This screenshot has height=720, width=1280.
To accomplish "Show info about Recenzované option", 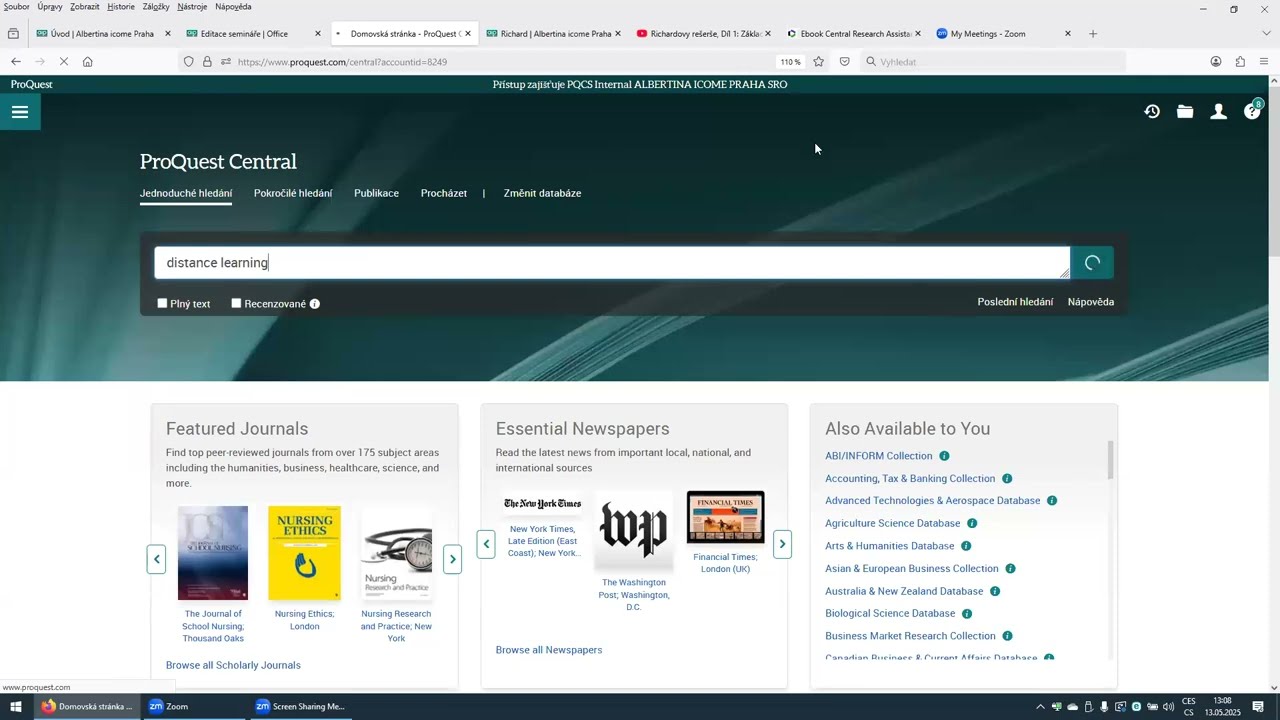I will click(x=314, y=304).
